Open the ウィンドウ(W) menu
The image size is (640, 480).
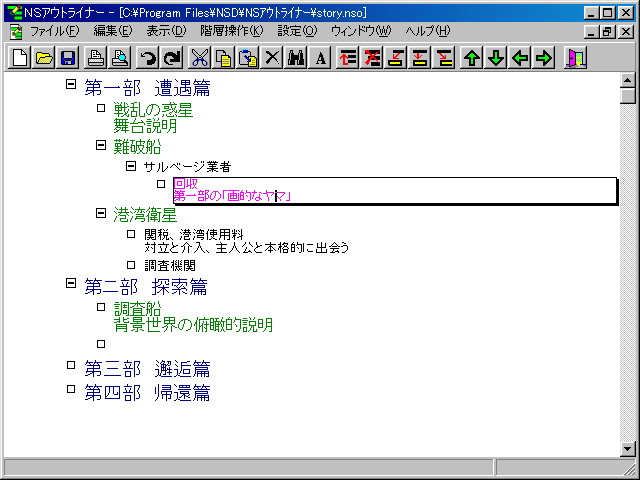[x=361, y=31]
